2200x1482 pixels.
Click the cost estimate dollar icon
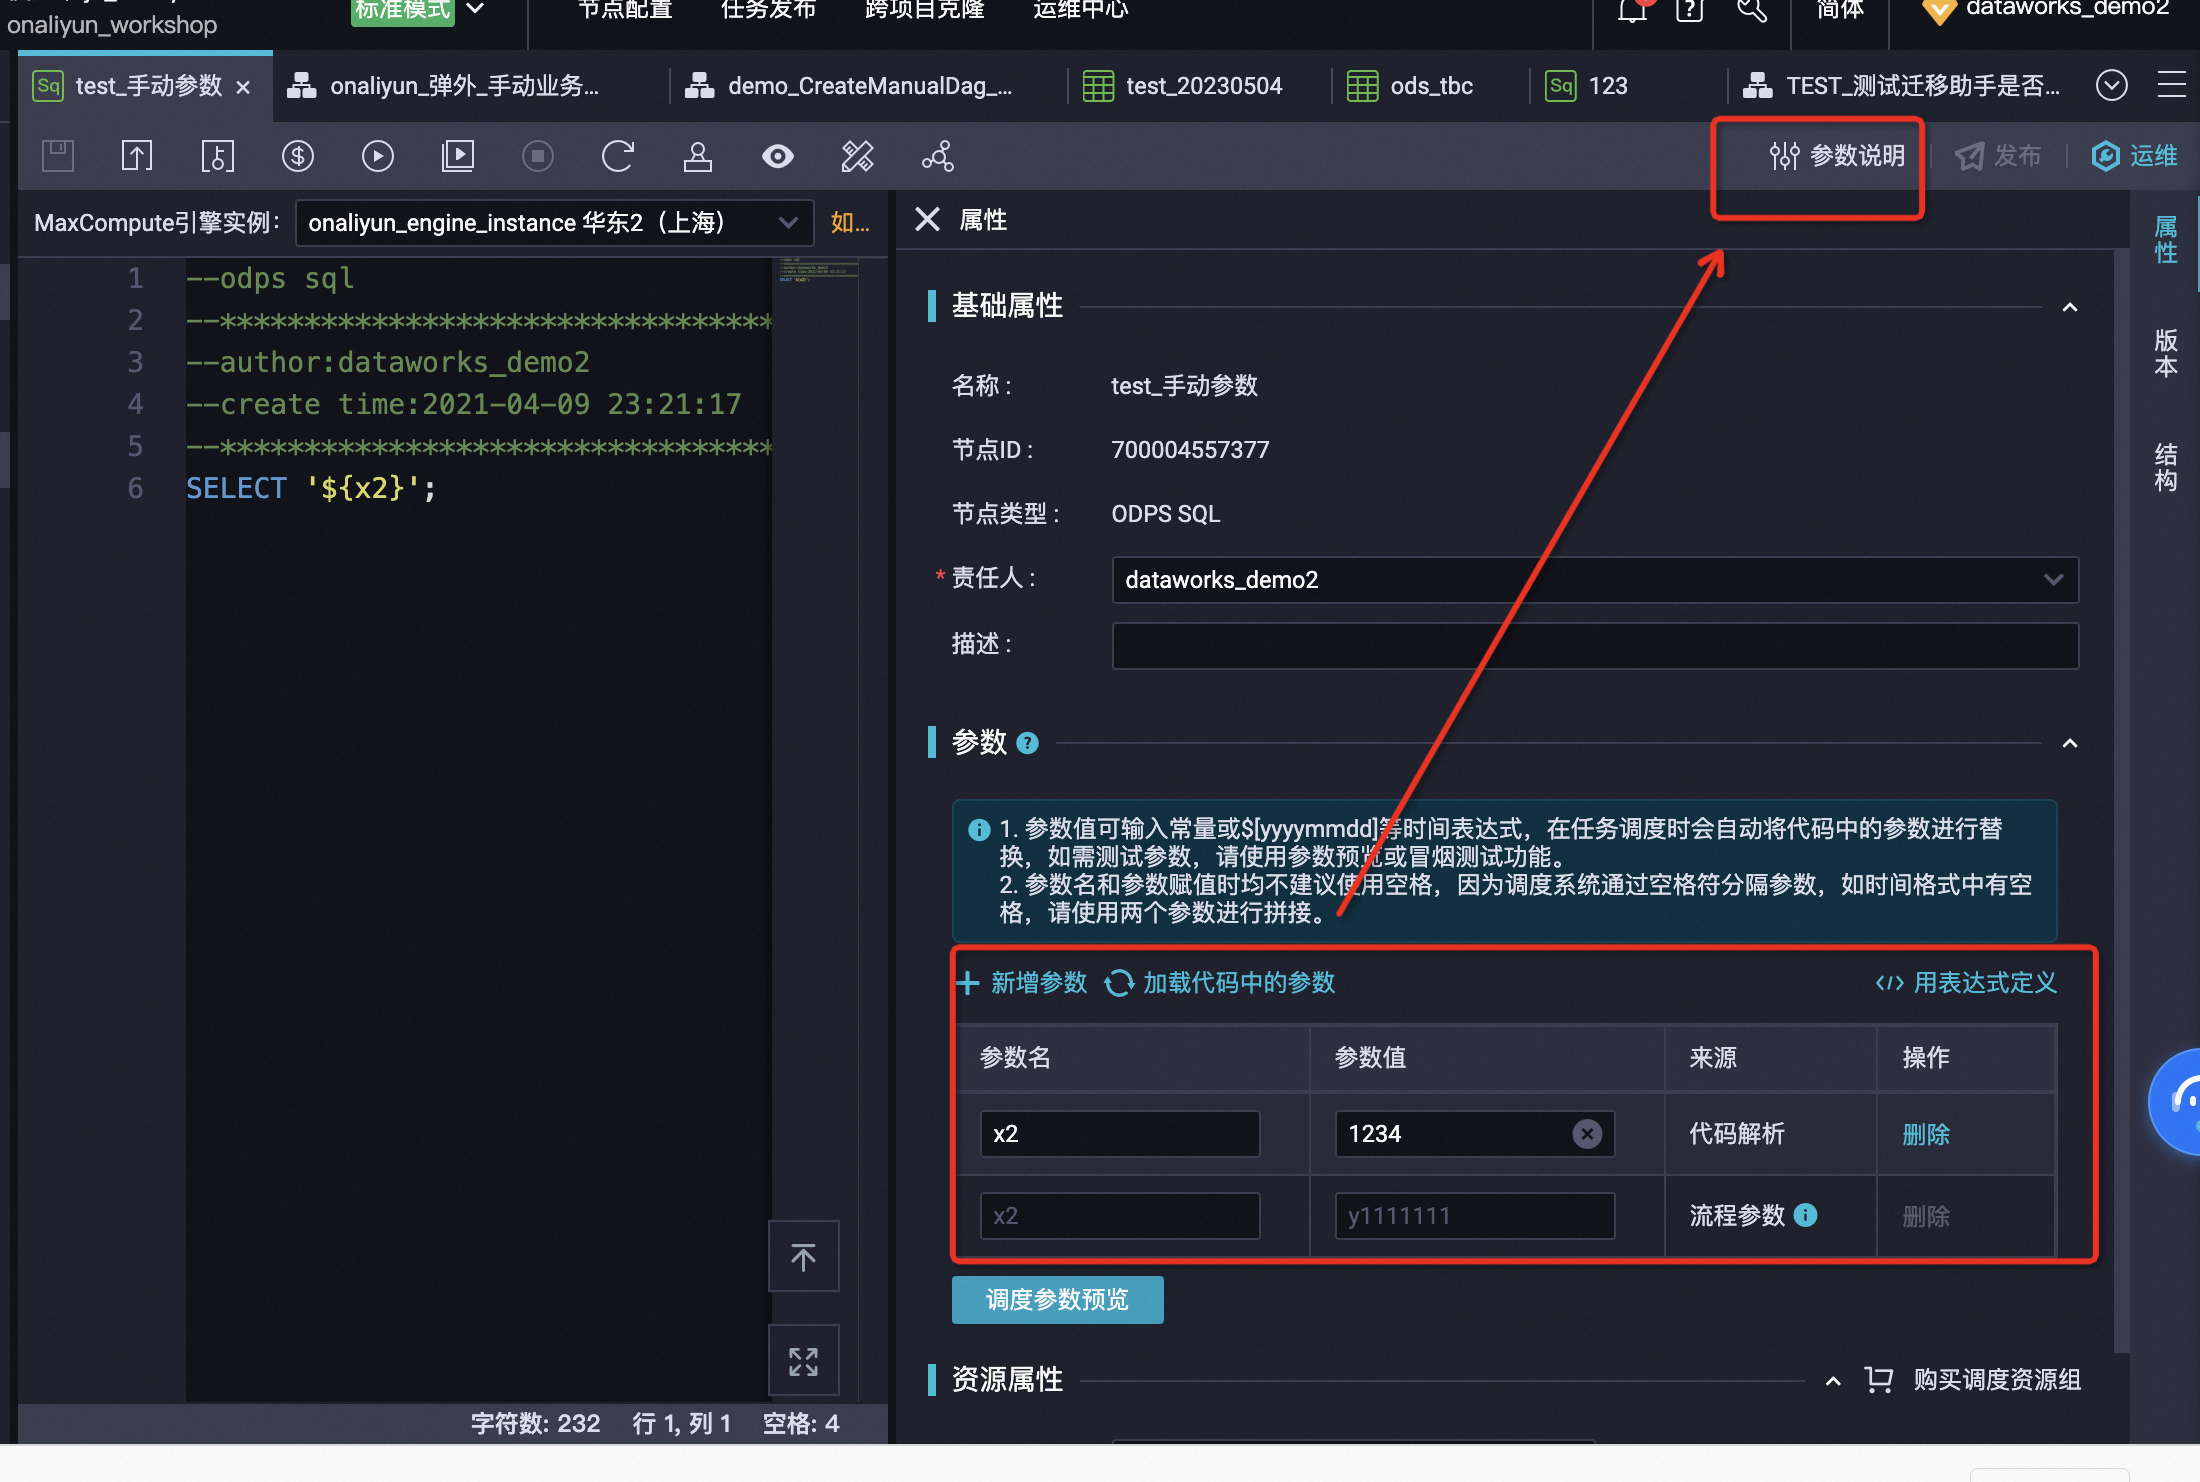pos(297,156)
